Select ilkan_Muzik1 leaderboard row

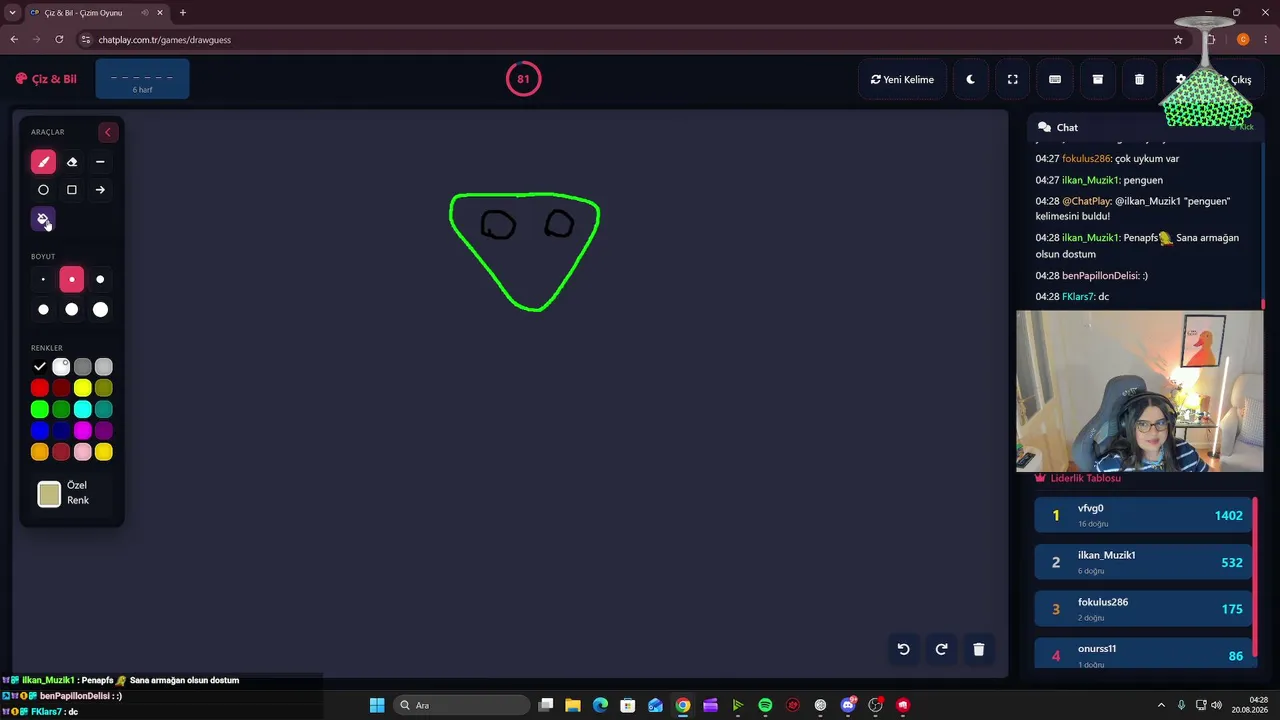tap(1144, 563)
